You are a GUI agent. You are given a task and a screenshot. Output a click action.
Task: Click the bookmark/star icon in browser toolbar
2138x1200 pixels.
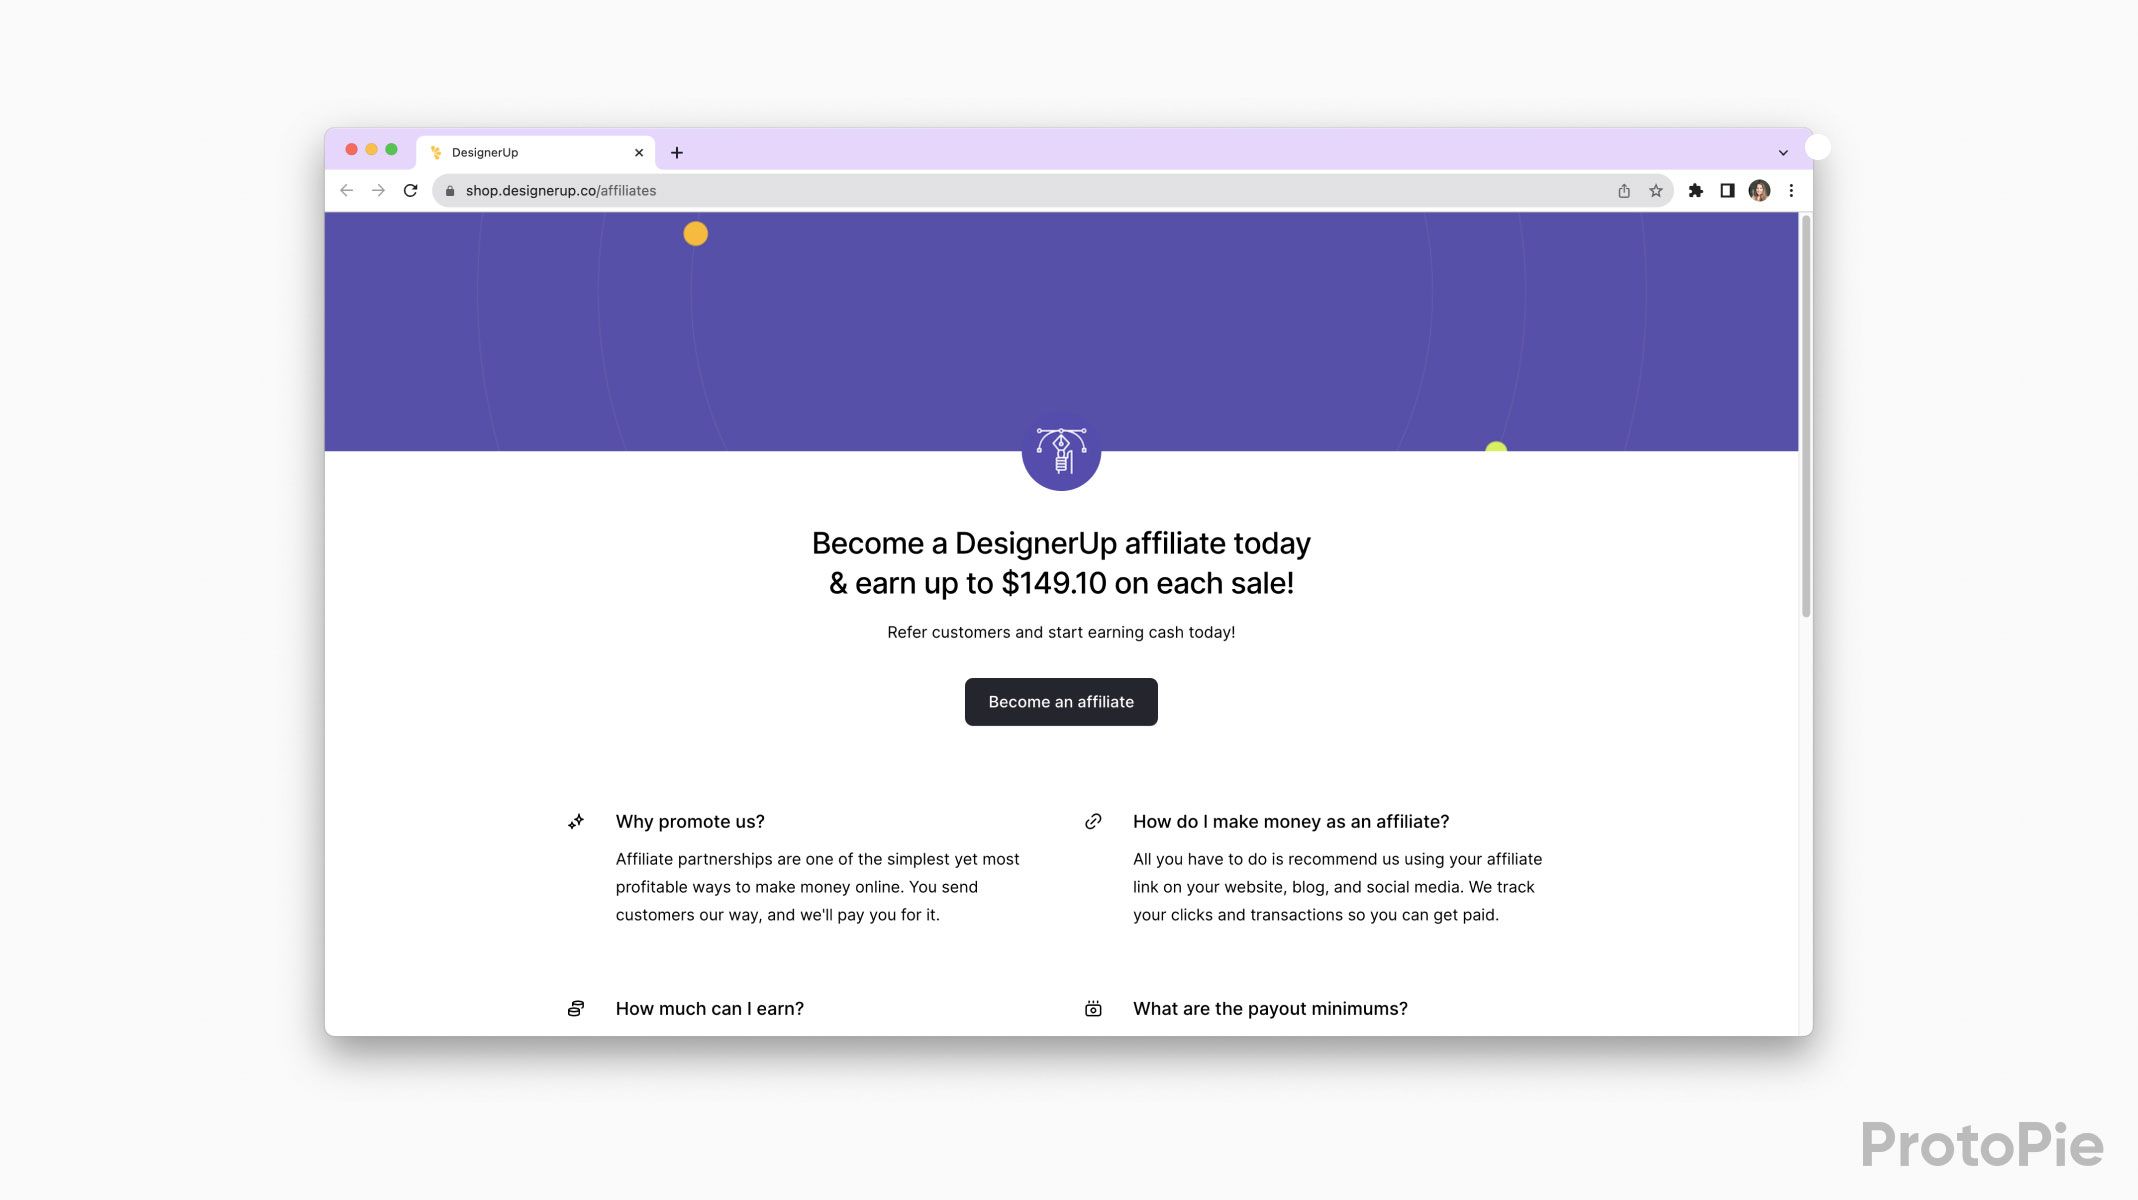(1656, 189)
